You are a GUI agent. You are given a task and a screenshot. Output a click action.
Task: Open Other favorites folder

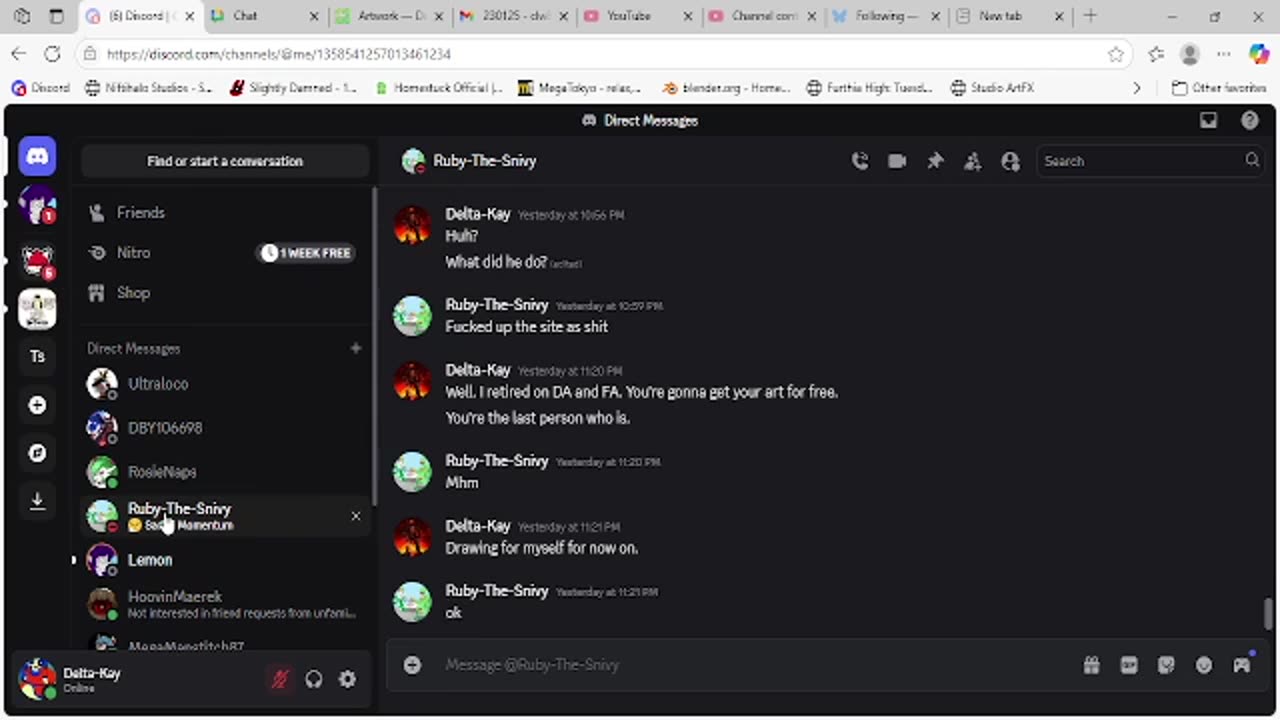[1219, 88]
